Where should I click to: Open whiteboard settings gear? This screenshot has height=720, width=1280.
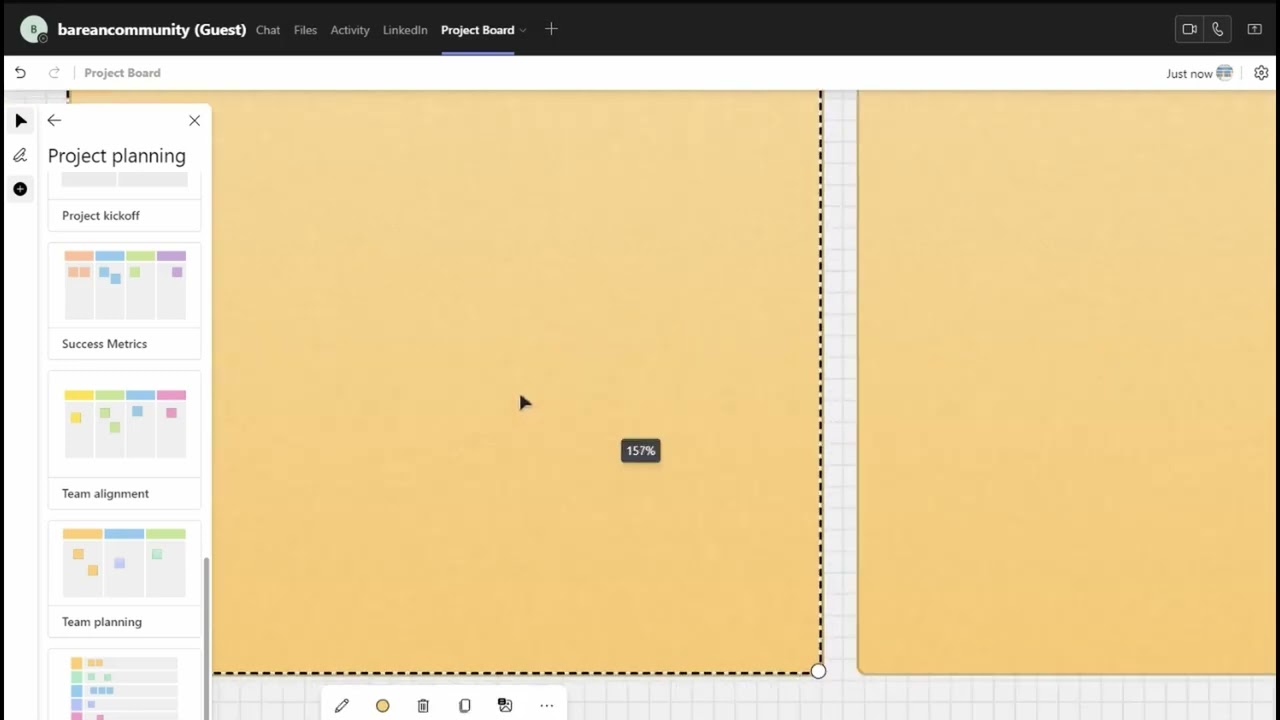(1261, 73)
